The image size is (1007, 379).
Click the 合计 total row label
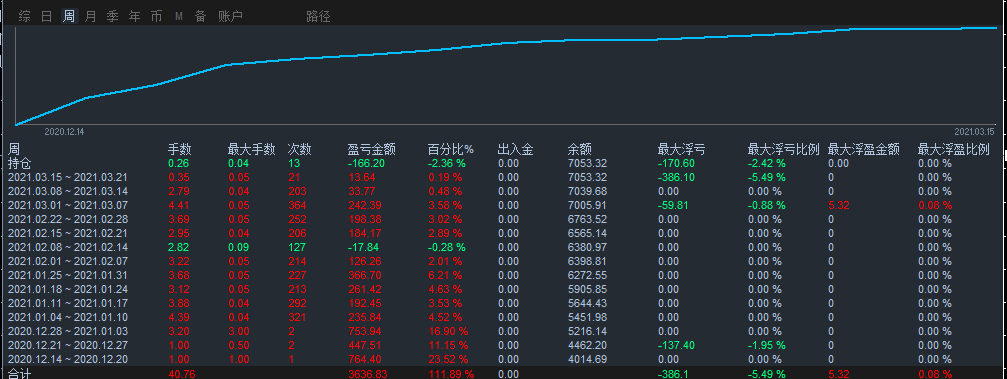pos(20,373)
